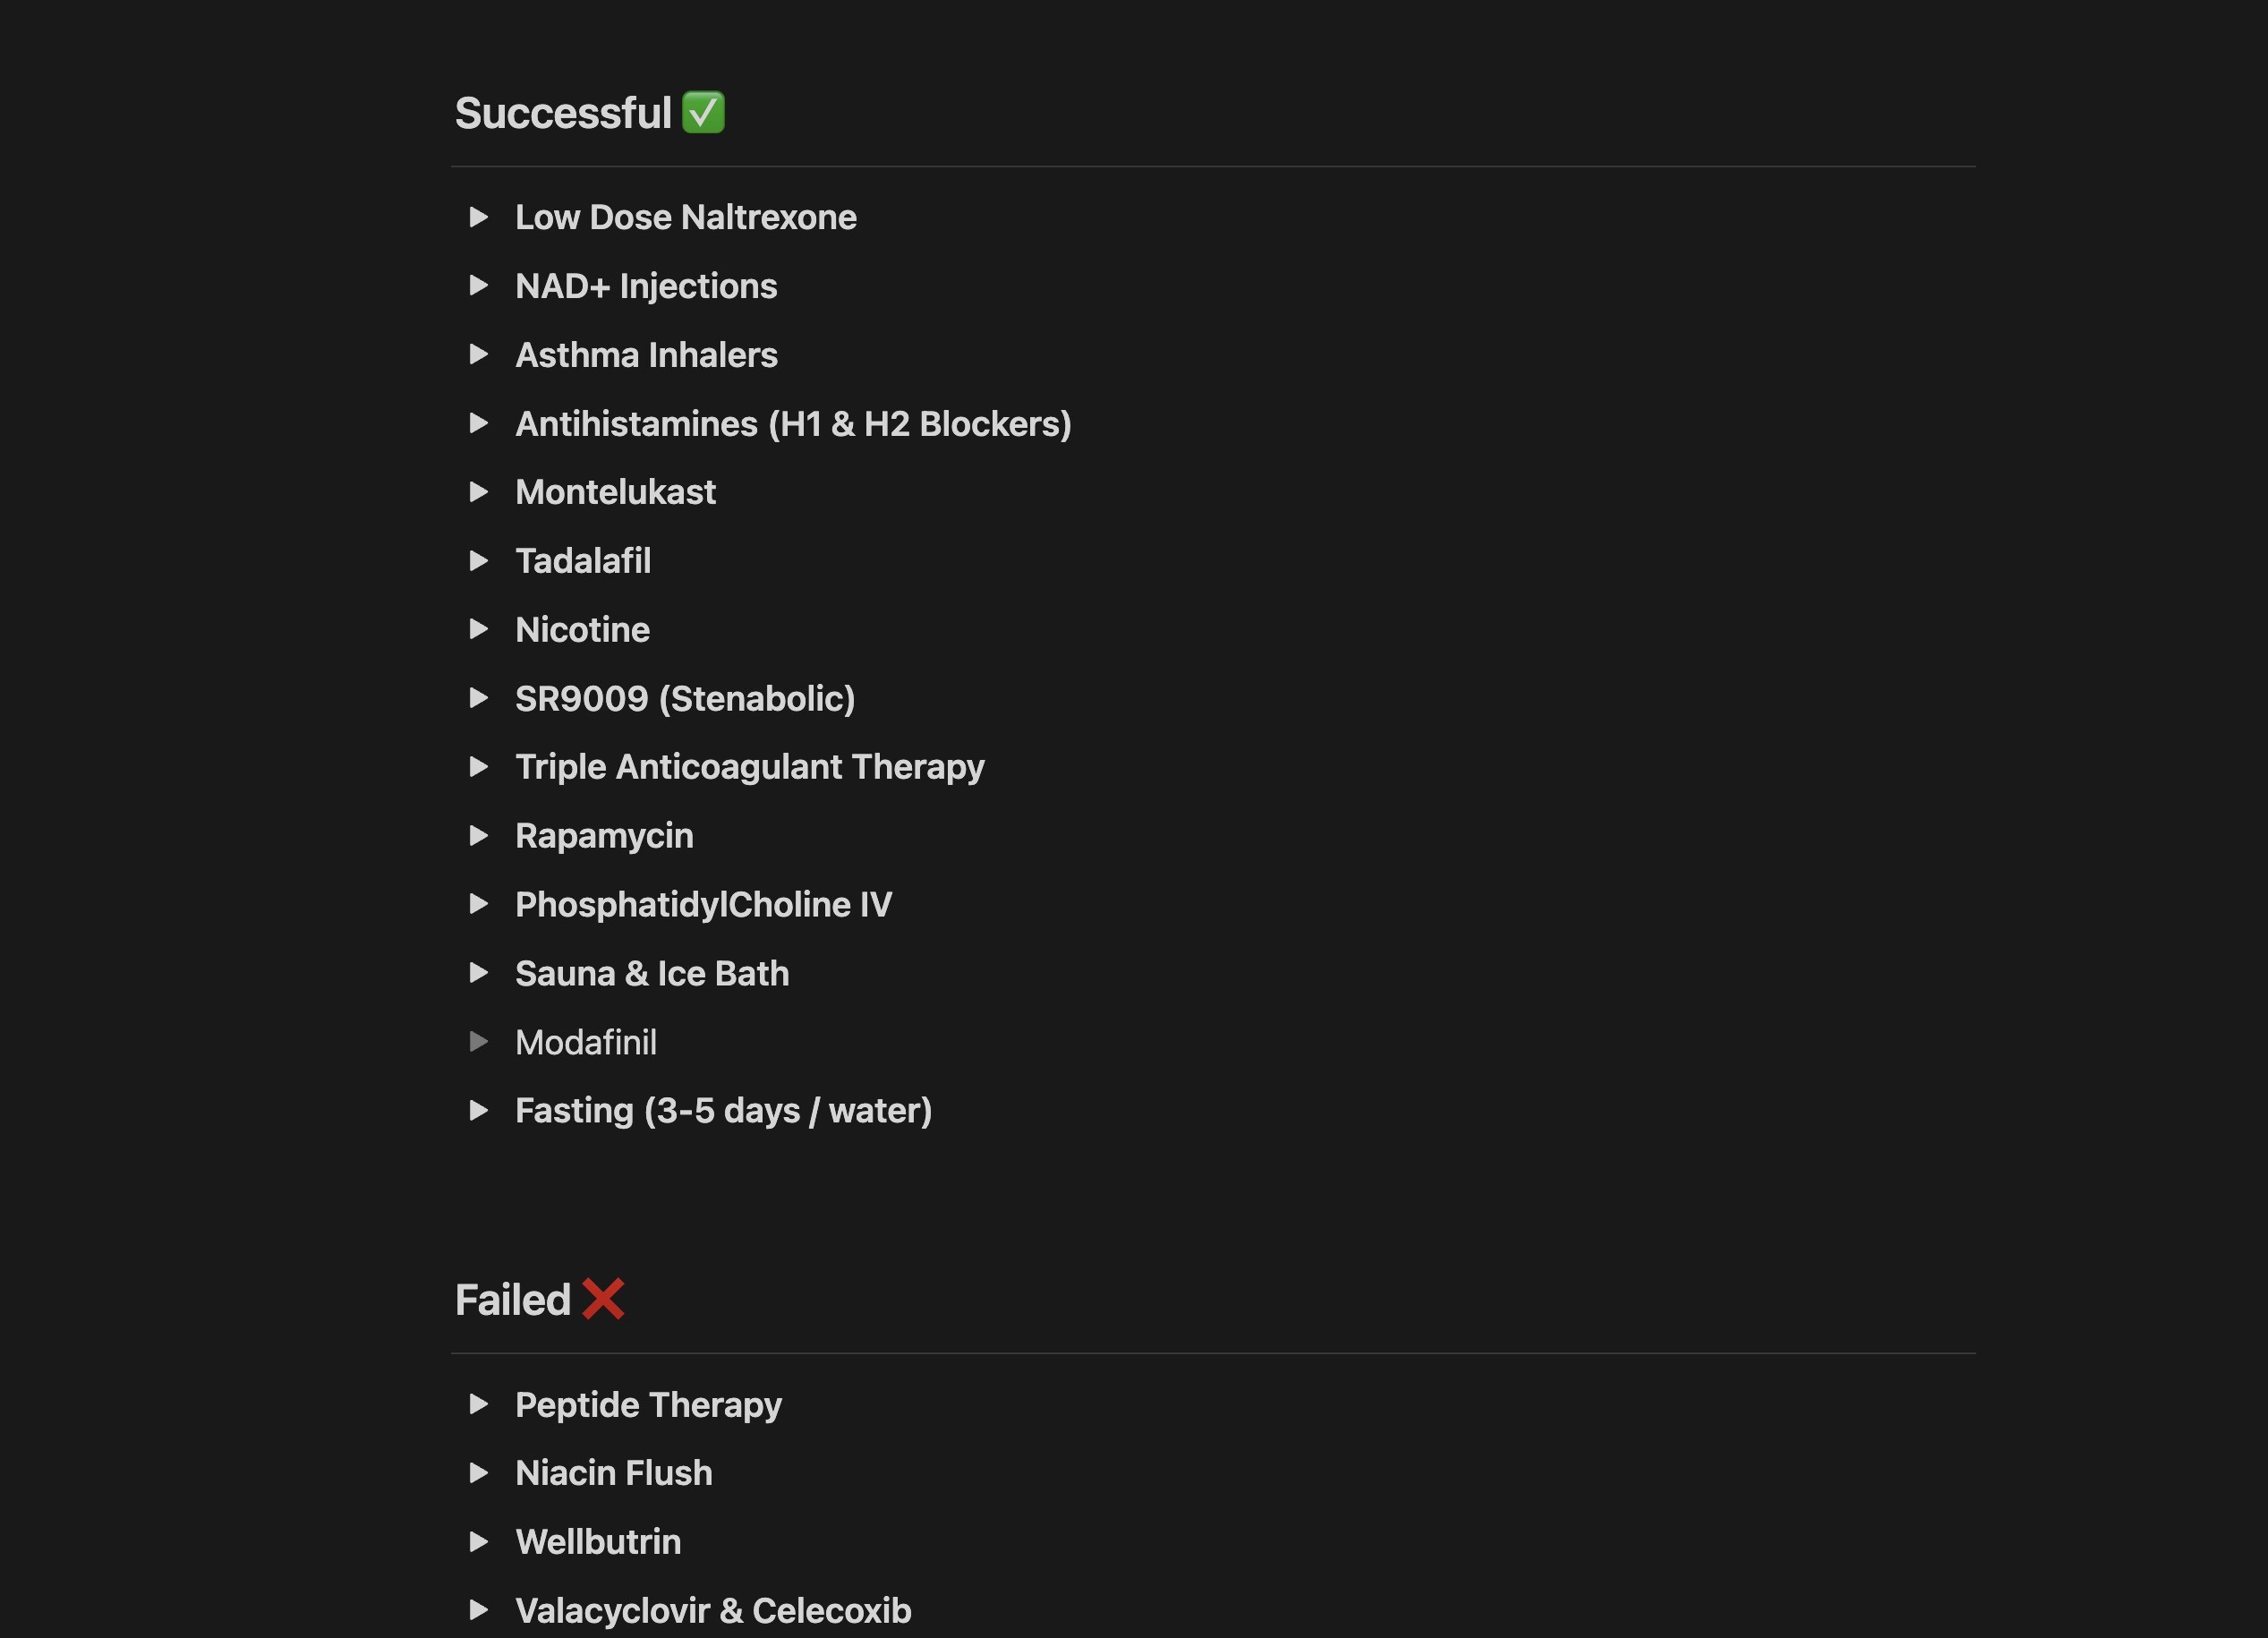Click the Triple Anticoagulant Therapy text

pos(749,767)
